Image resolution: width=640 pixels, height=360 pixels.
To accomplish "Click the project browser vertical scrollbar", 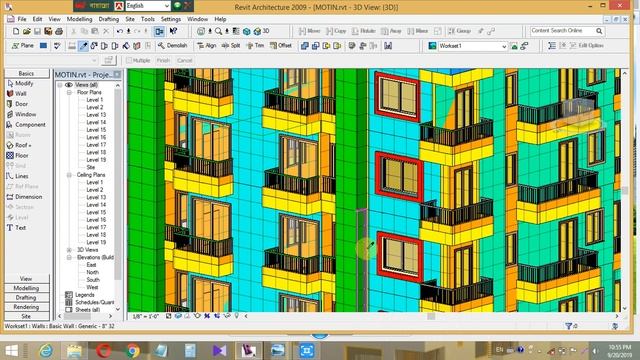I will (x=118, y=197).
